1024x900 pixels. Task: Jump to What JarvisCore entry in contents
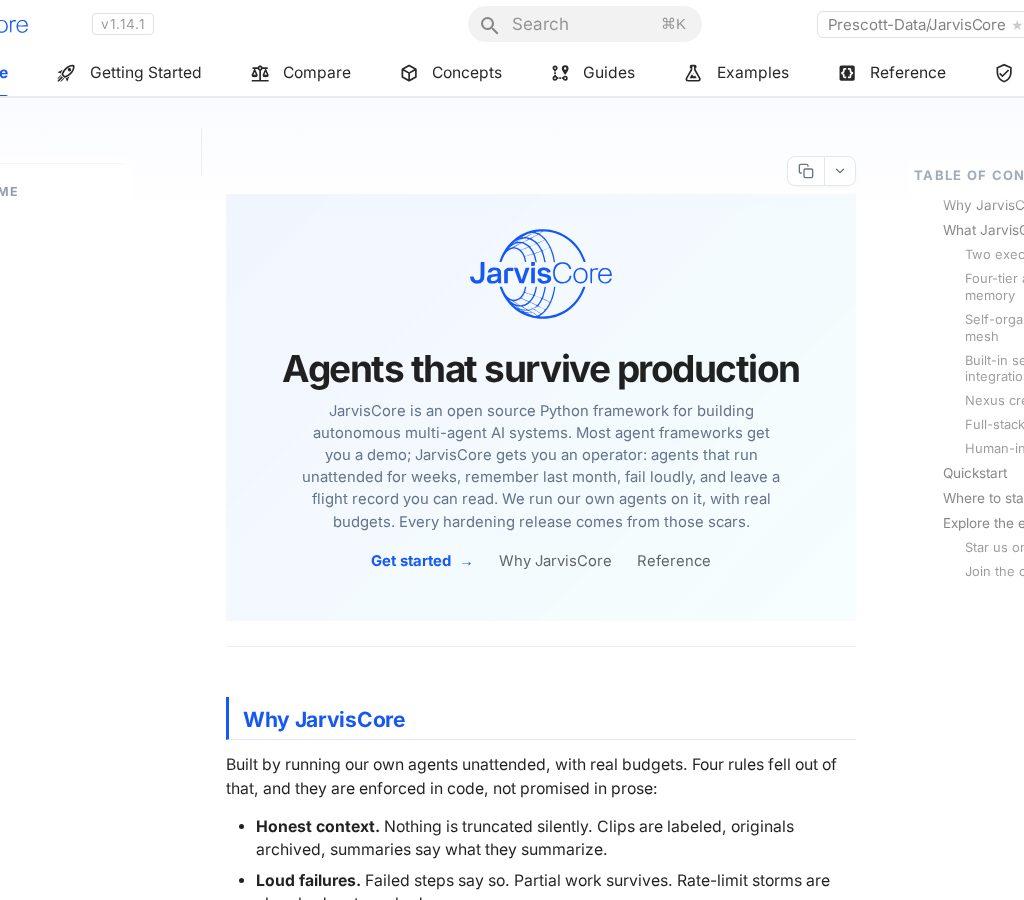983,231
